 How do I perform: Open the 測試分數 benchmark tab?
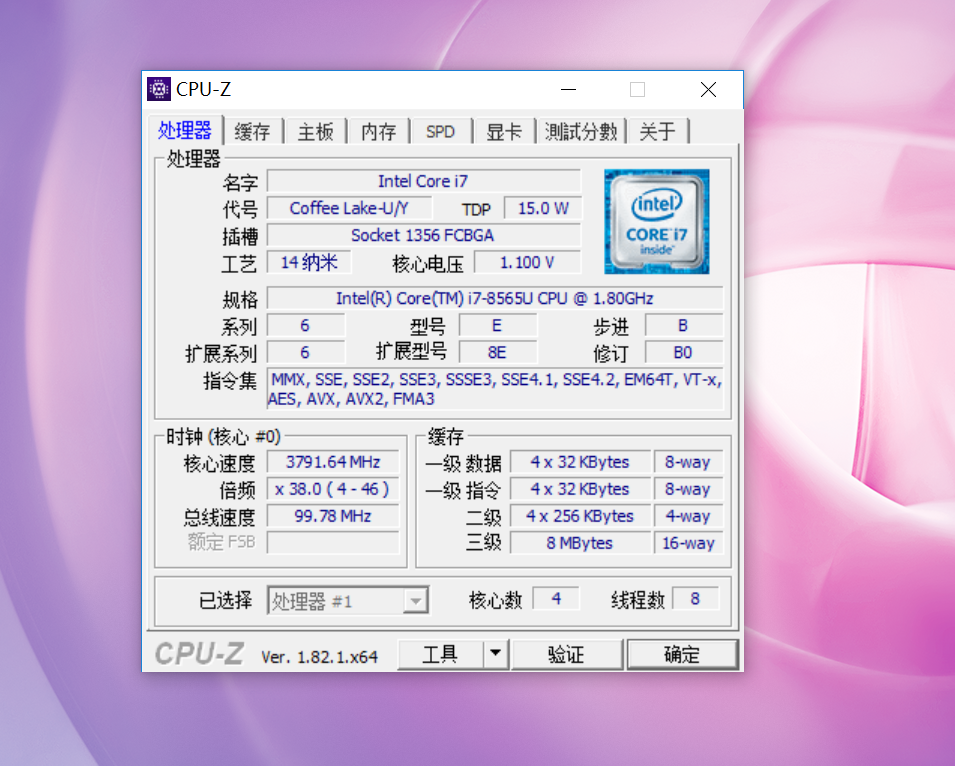click(581, 132)
